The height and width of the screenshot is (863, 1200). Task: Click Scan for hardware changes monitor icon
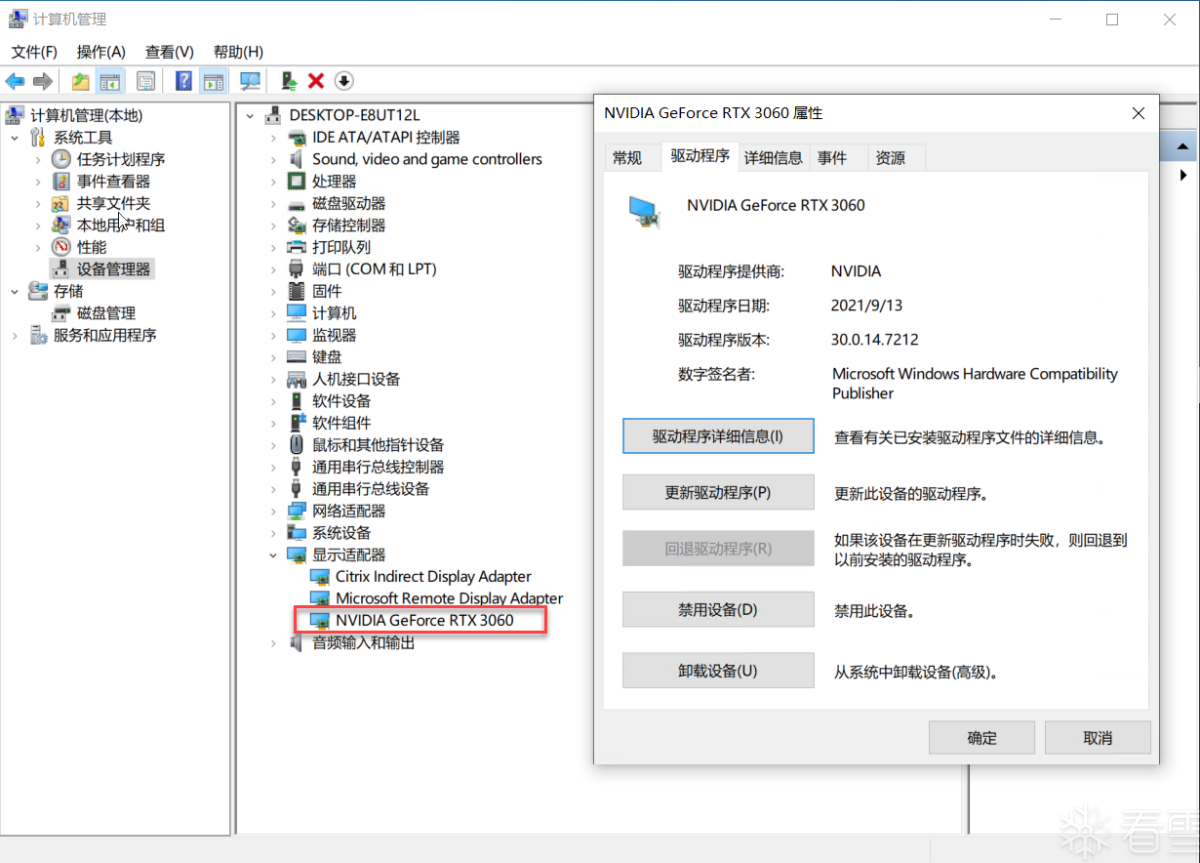(250, 81)
